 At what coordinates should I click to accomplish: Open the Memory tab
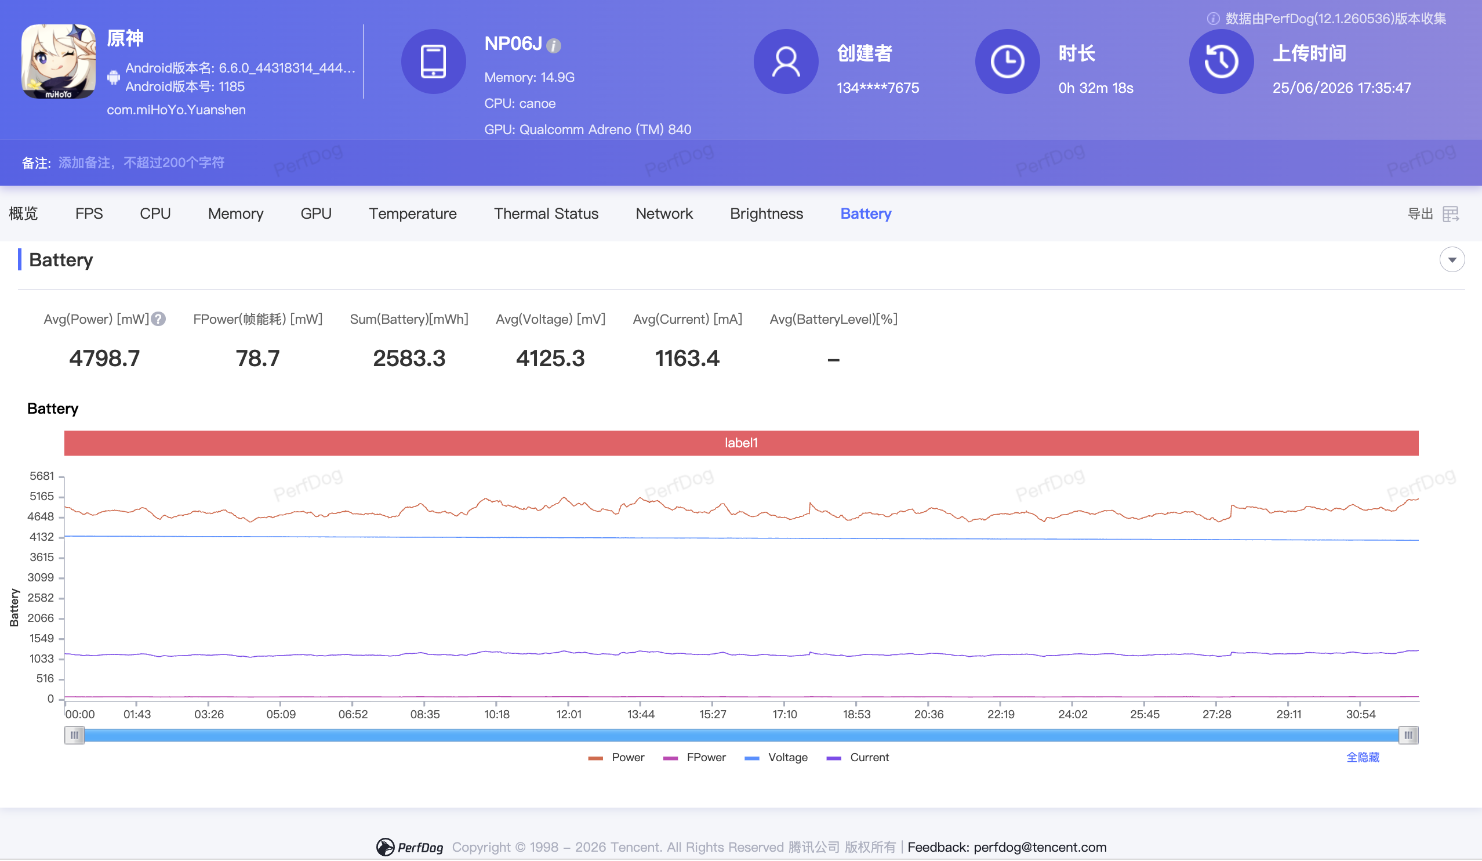click(236, 214)
